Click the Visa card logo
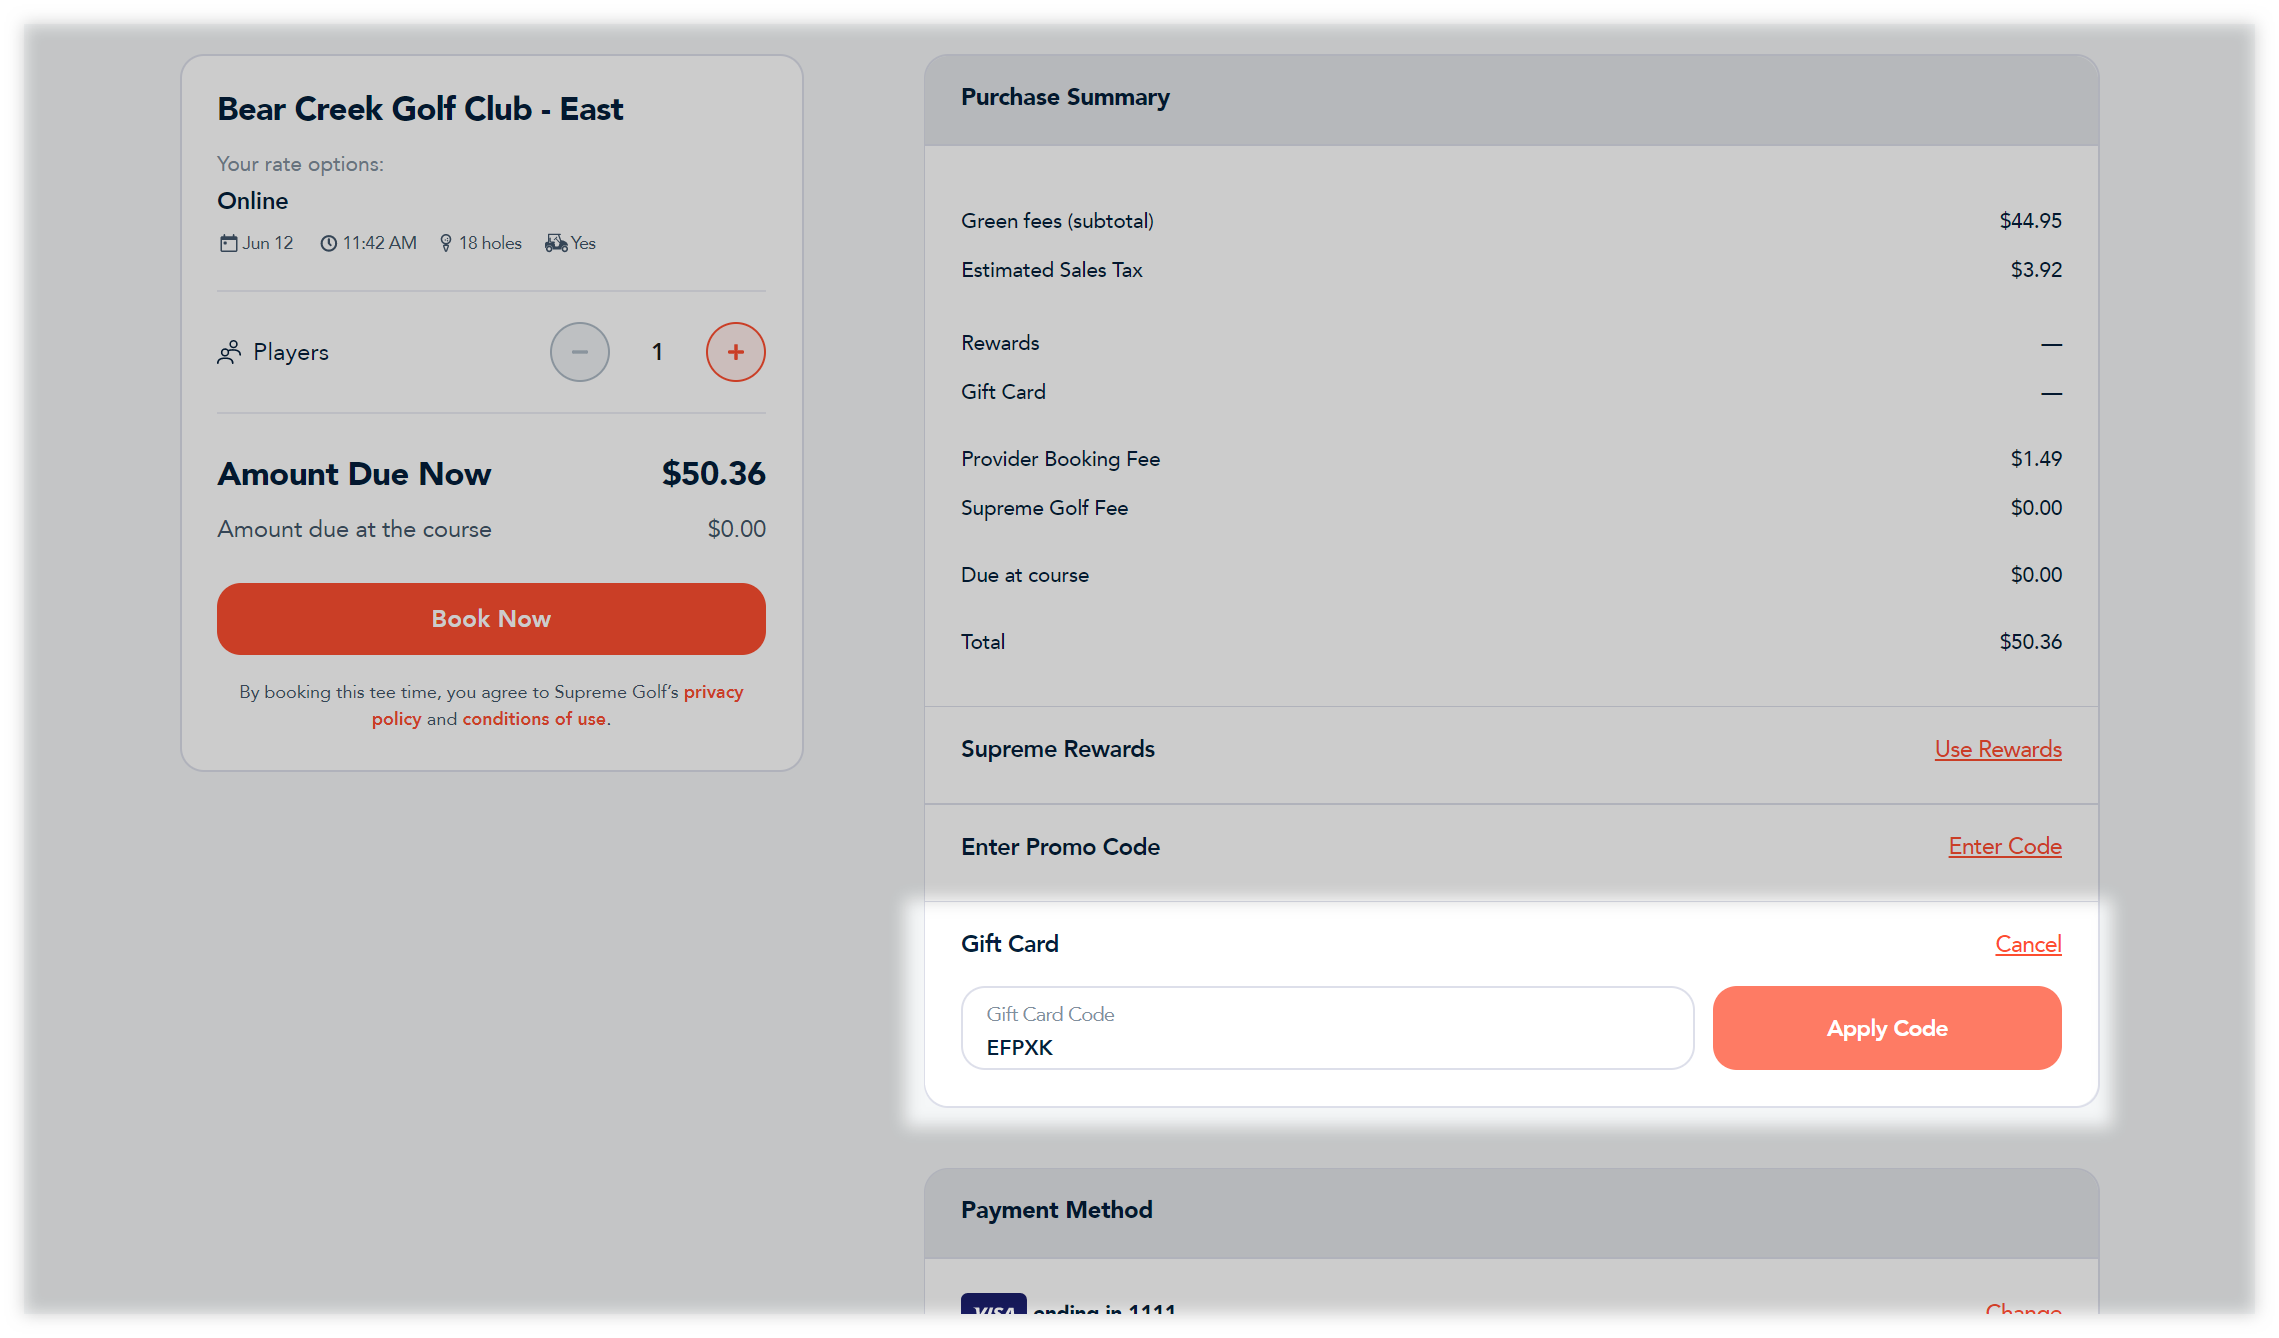The image size is (2279, 1338). [993, 1304]
